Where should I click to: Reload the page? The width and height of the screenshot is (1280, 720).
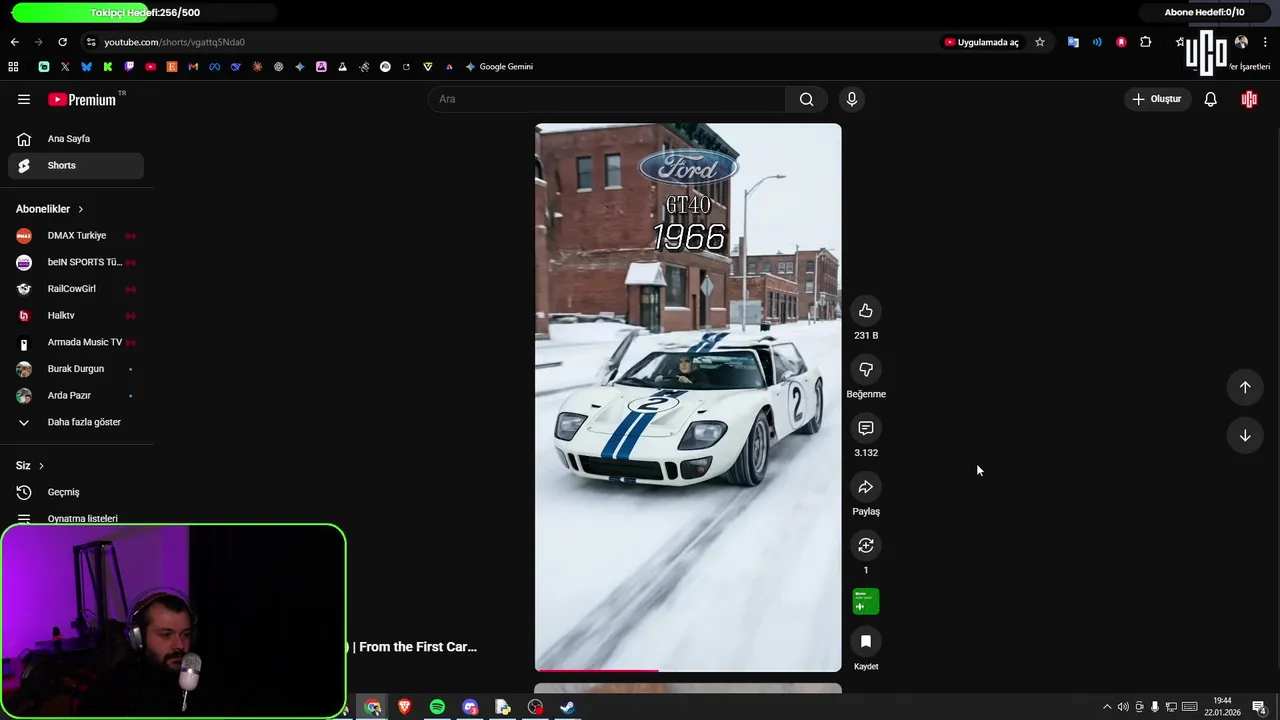click(62, 42)
